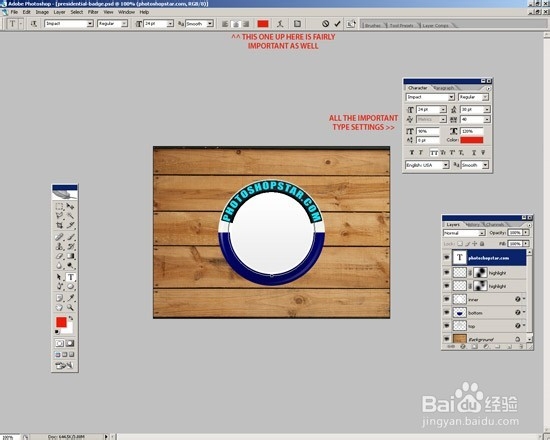Swap foreground and background colors

tap(71, 318)
